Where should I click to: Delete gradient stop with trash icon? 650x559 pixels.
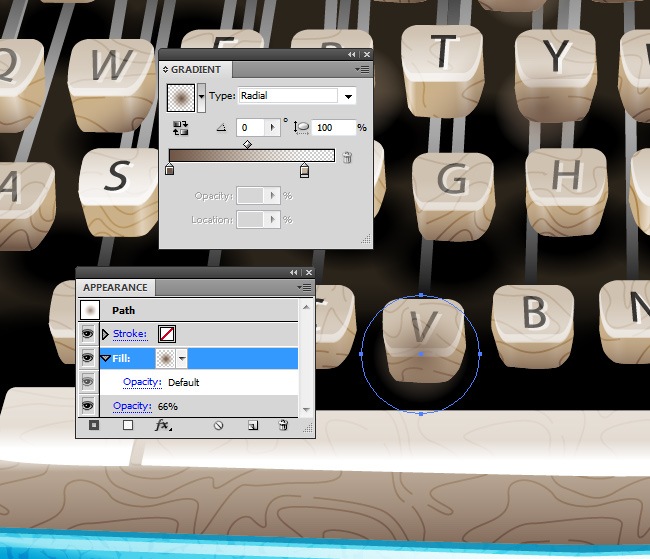coord(347,157)
